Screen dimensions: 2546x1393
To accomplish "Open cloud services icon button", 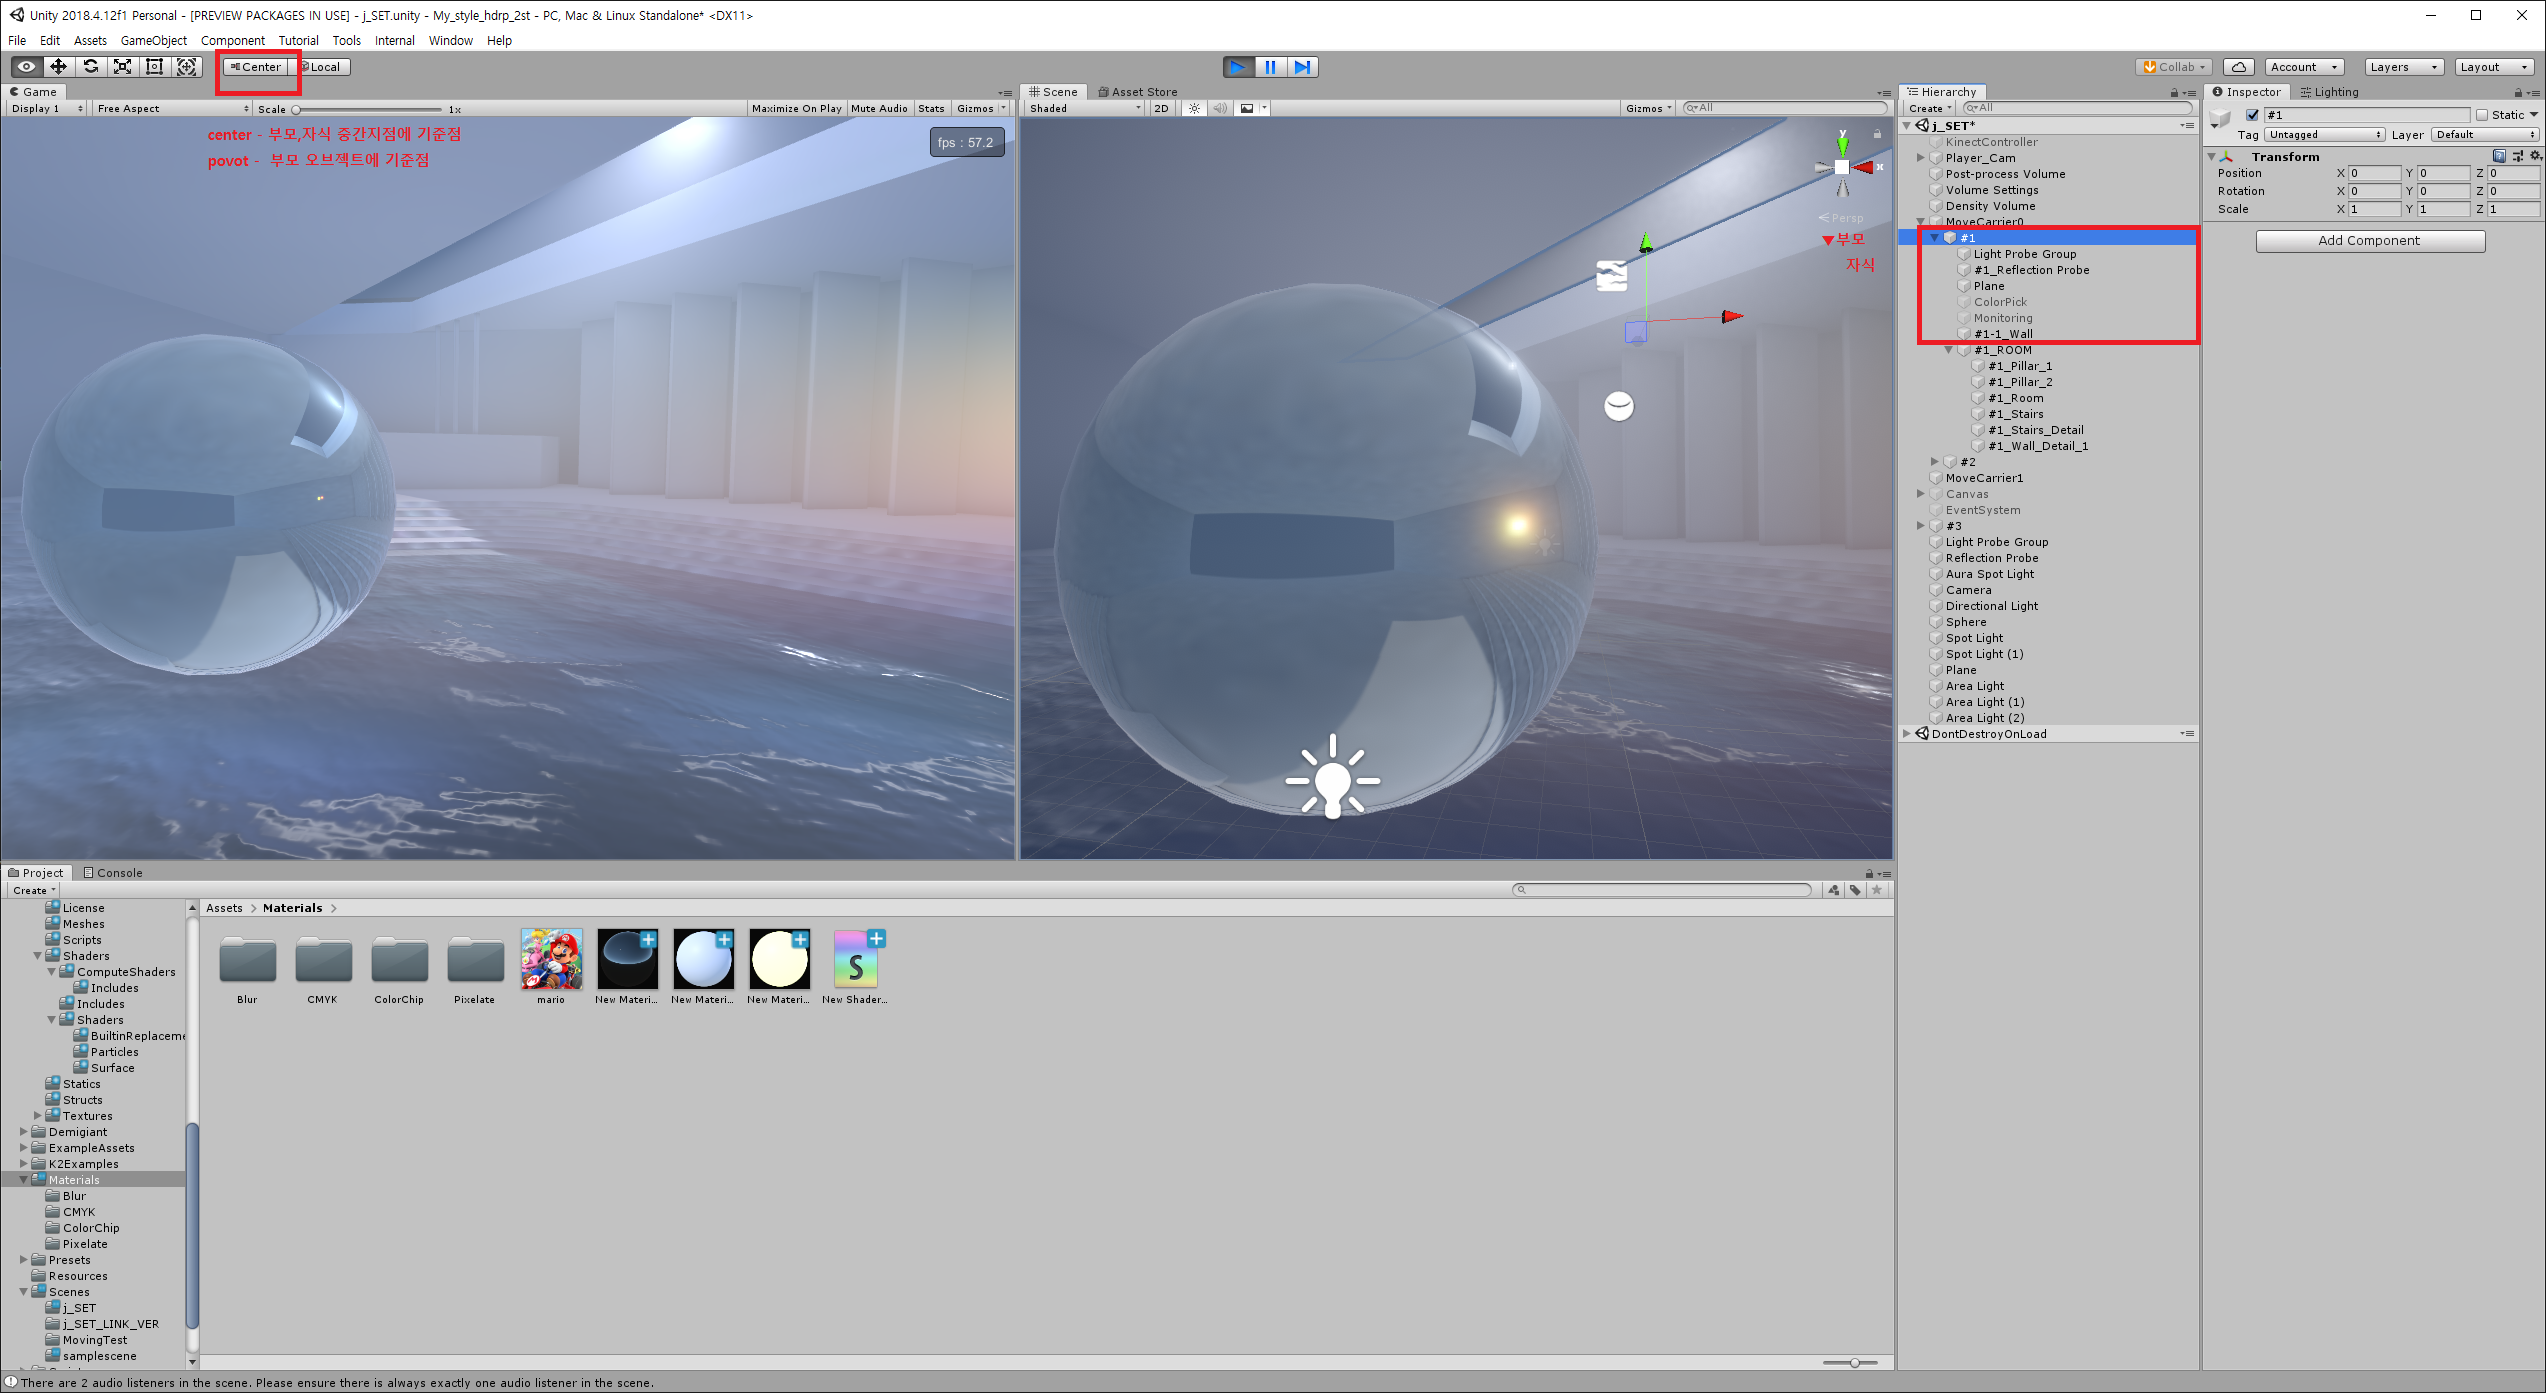I will click(x=2238, y=67).
